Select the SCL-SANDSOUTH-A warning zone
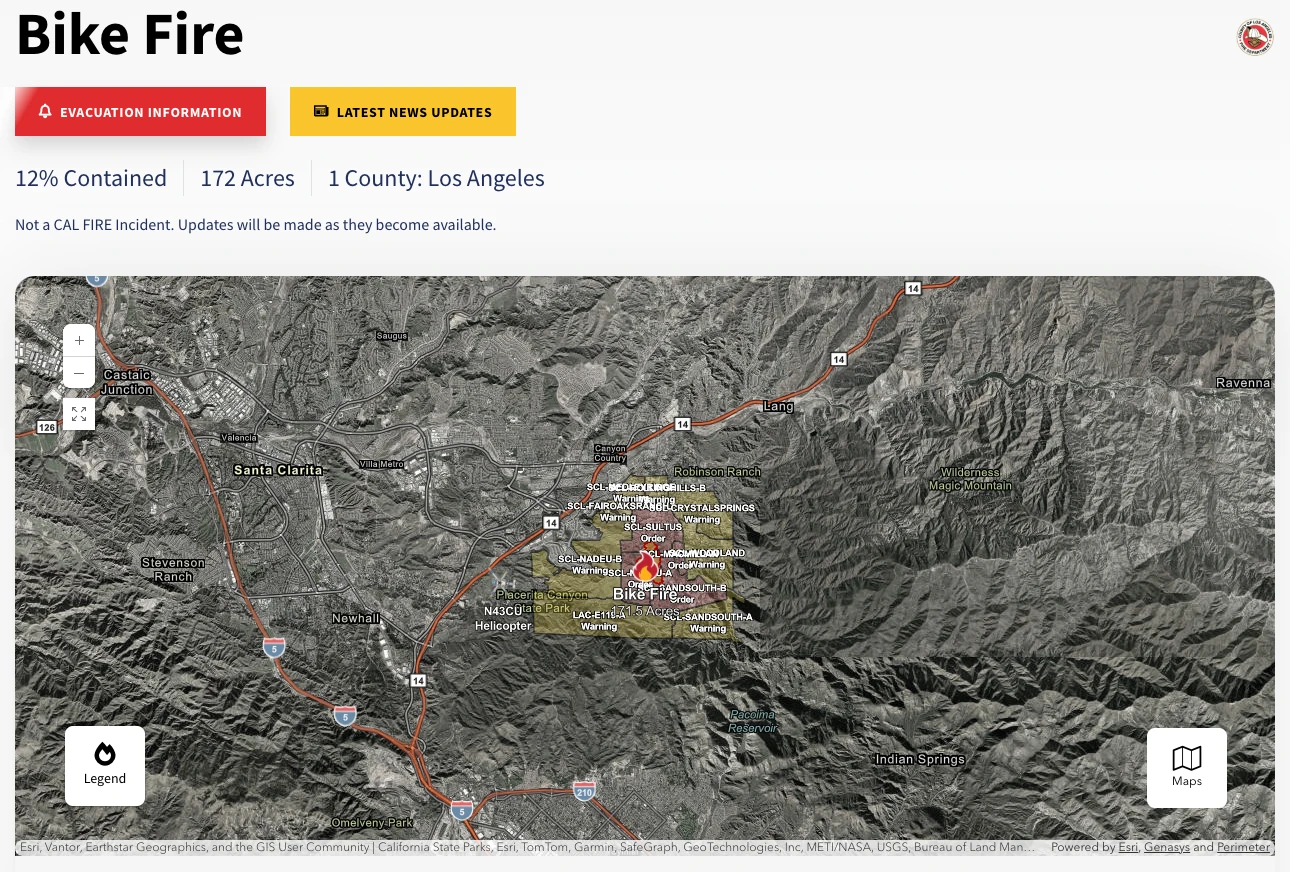1290x872 pixels. click(708, 623)
